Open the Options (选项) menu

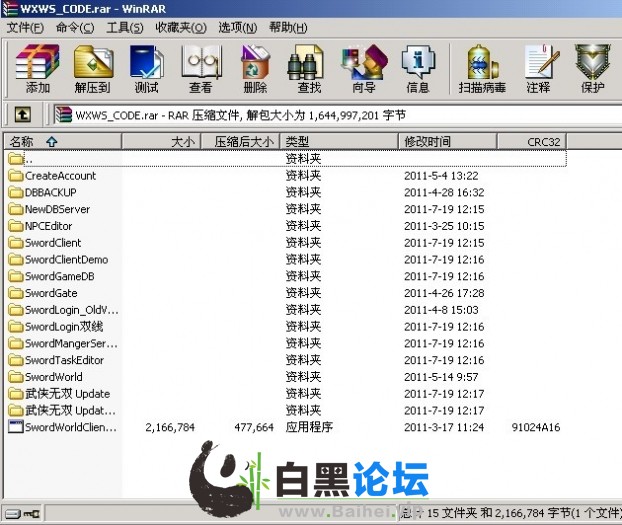point(238,28)
